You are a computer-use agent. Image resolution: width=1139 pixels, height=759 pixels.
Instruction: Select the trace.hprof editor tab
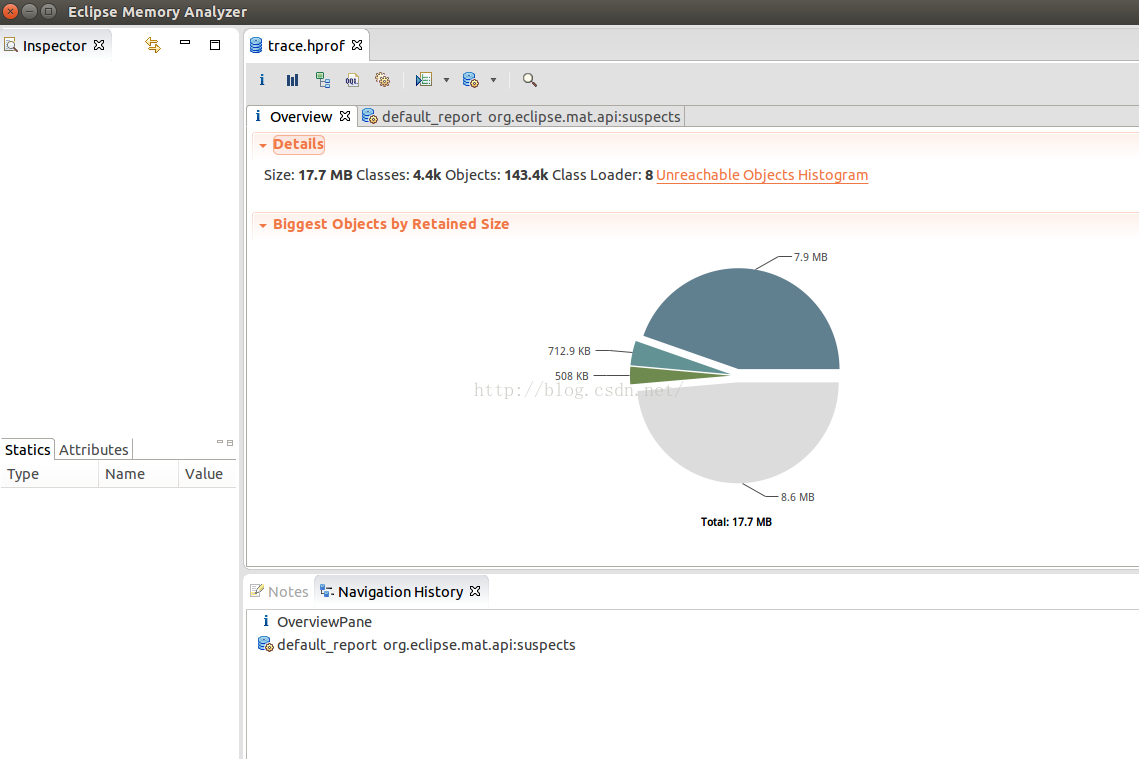point(307,46)
